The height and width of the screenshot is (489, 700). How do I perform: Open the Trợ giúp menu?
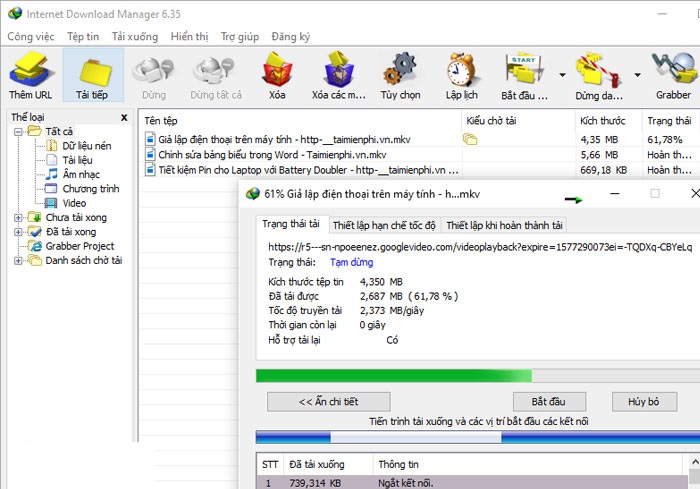[x=240, y=37]
